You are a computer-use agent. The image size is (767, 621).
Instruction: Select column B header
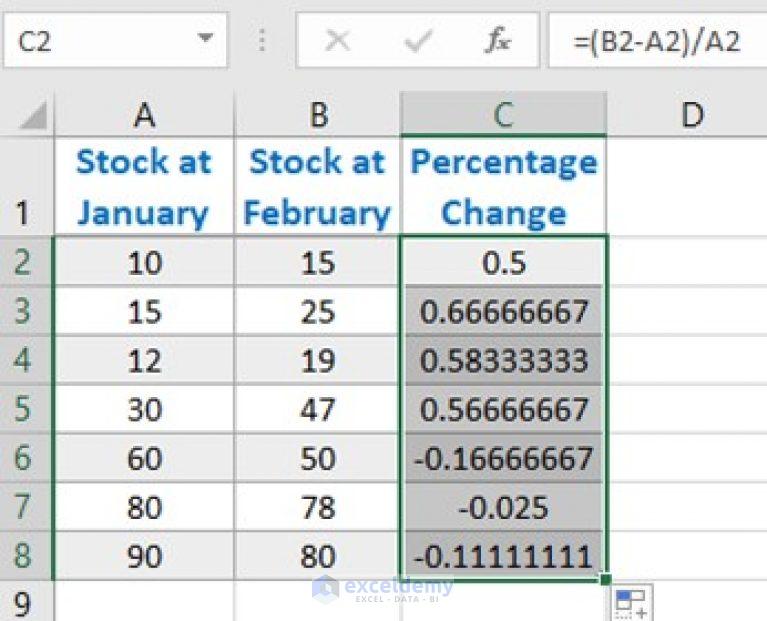pyautogui.click(x=317, y=115)
